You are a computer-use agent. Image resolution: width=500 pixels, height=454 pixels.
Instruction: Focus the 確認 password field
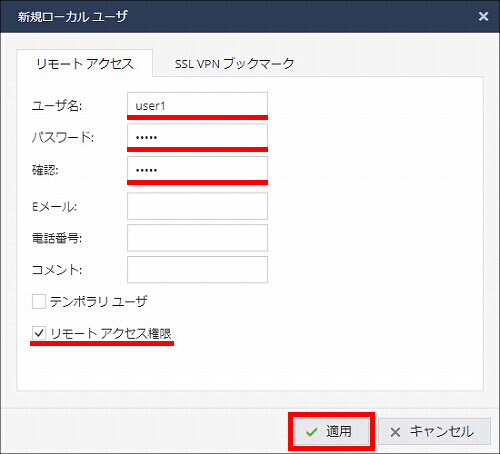pos(197,170)
